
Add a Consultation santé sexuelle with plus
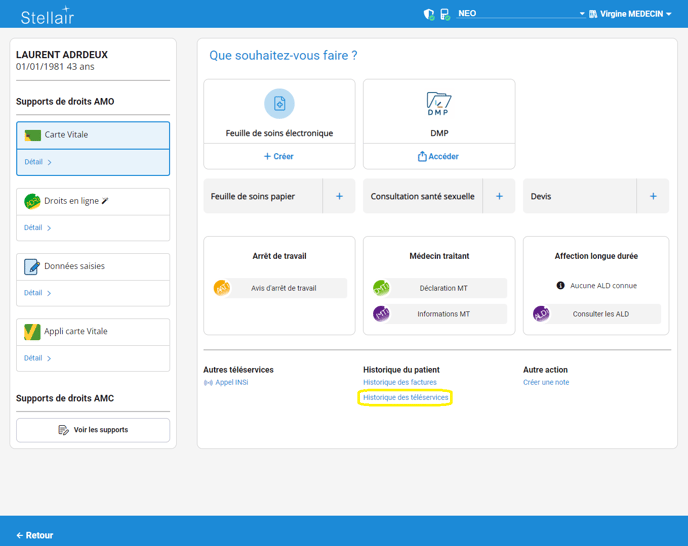[x=499, y=196]
